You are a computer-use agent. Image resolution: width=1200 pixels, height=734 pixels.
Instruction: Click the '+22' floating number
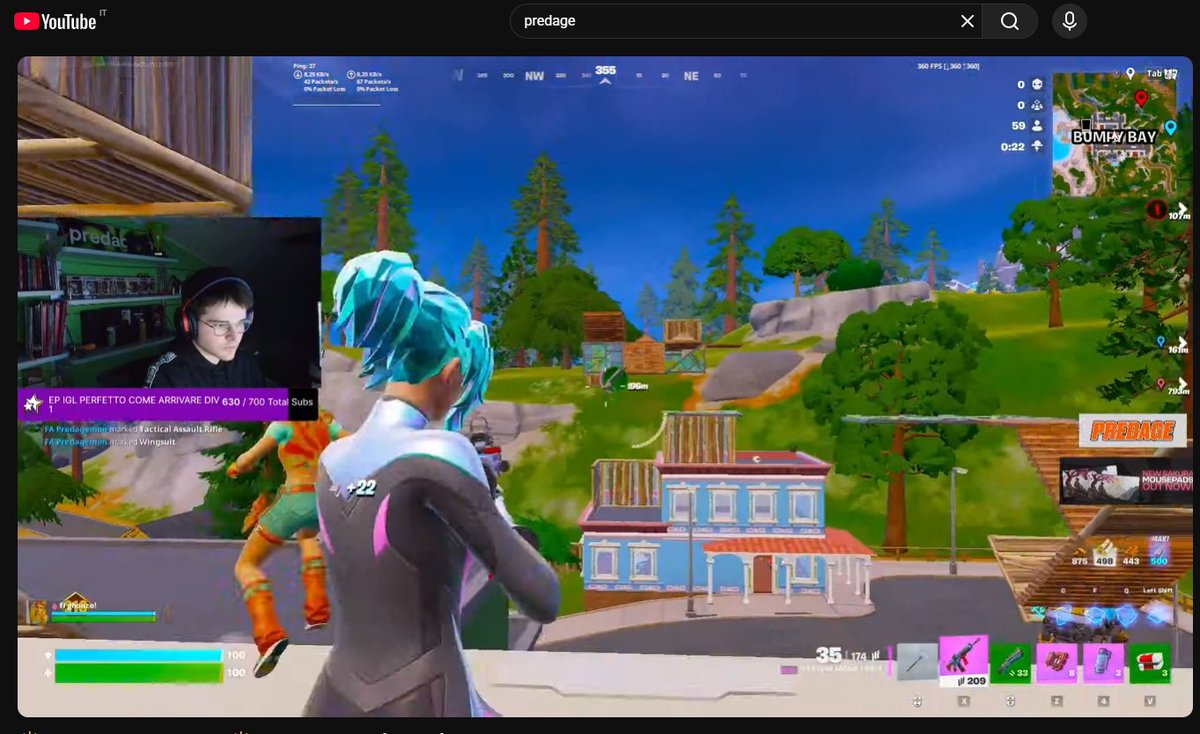[360, 487]
